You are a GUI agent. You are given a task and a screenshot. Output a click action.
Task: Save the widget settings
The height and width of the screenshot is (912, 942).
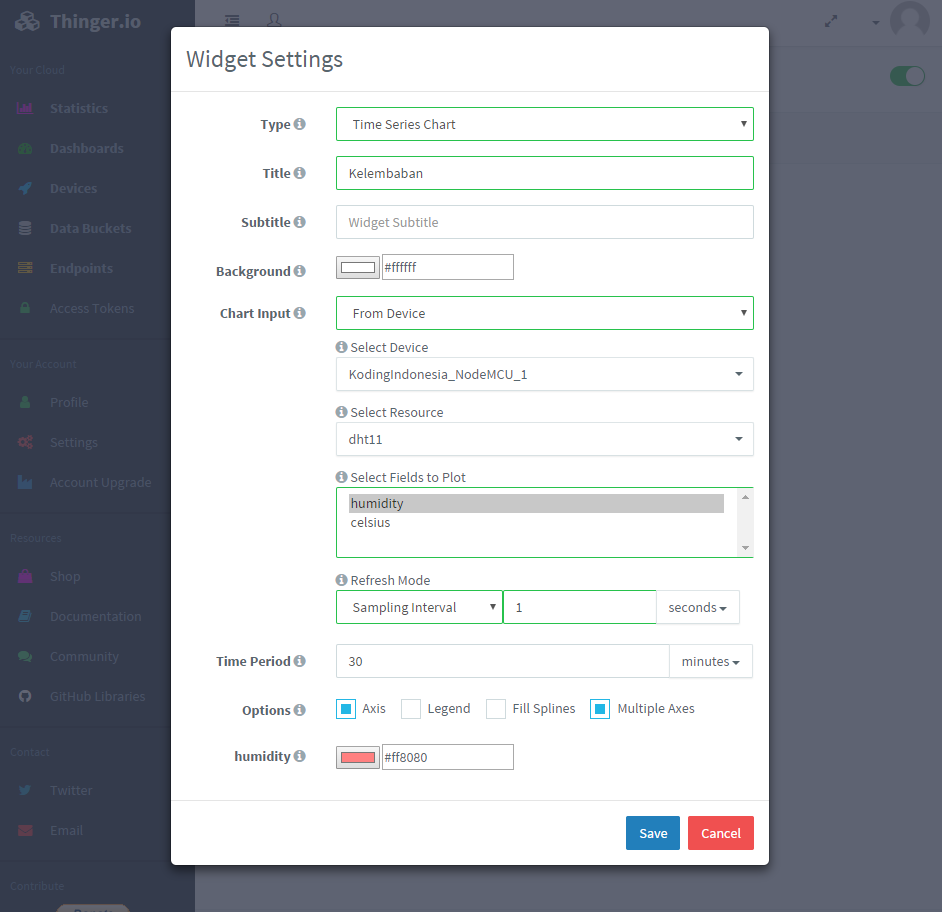point(652,833)
